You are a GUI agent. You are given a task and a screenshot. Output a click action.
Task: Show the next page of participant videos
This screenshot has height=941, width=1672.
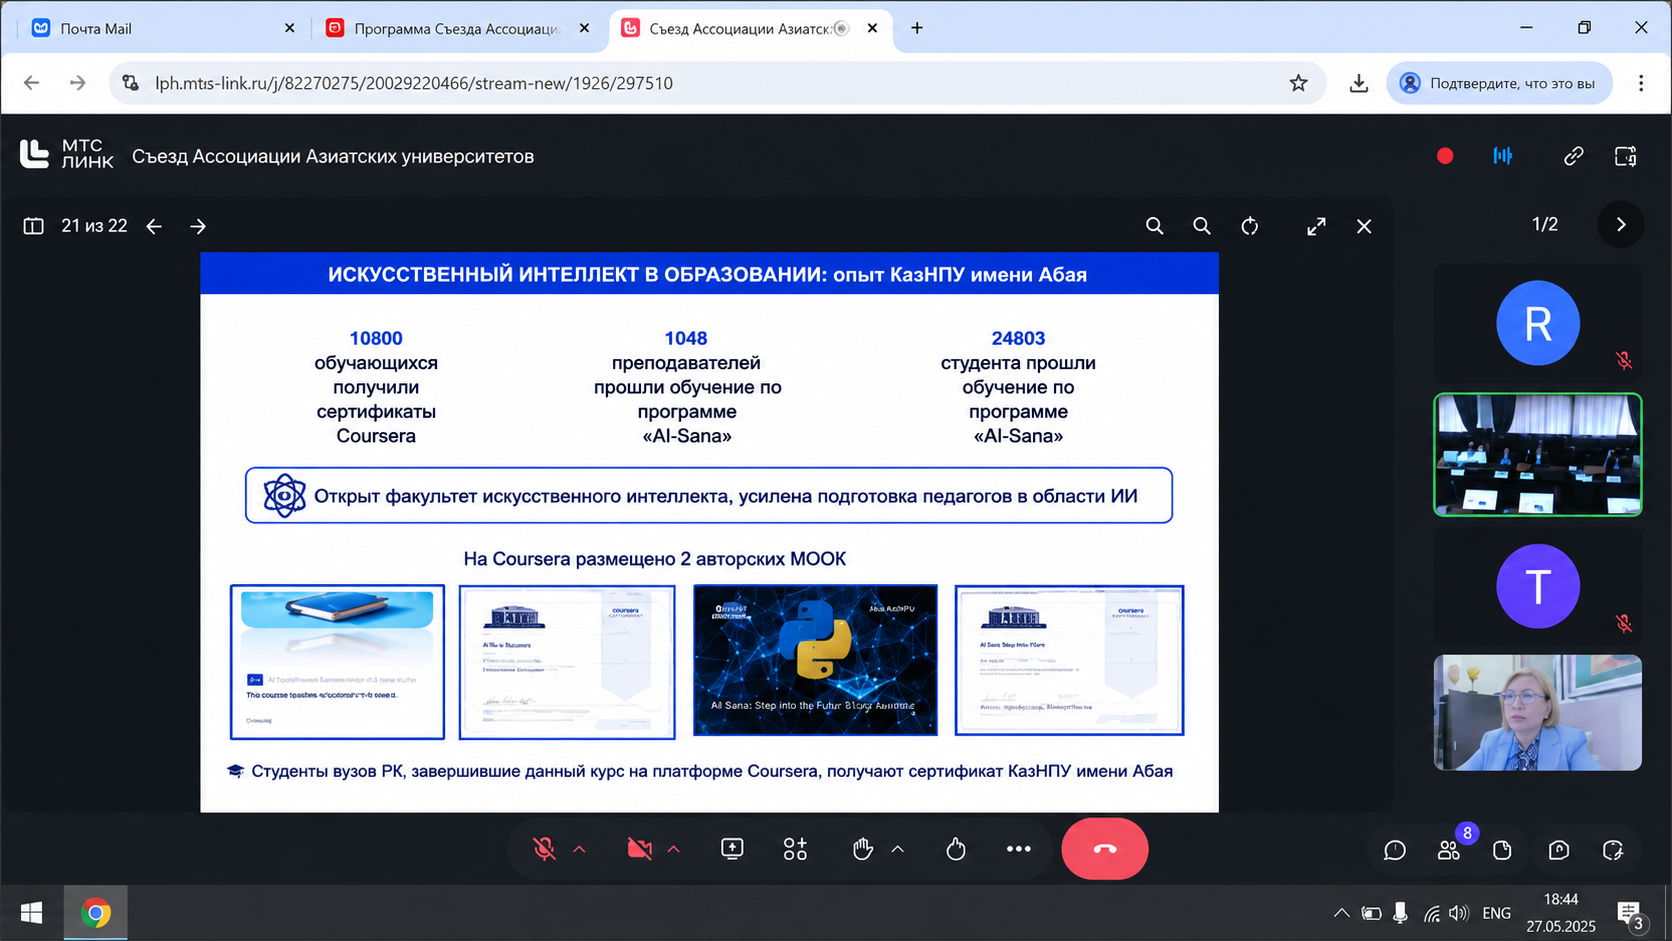1621,225
